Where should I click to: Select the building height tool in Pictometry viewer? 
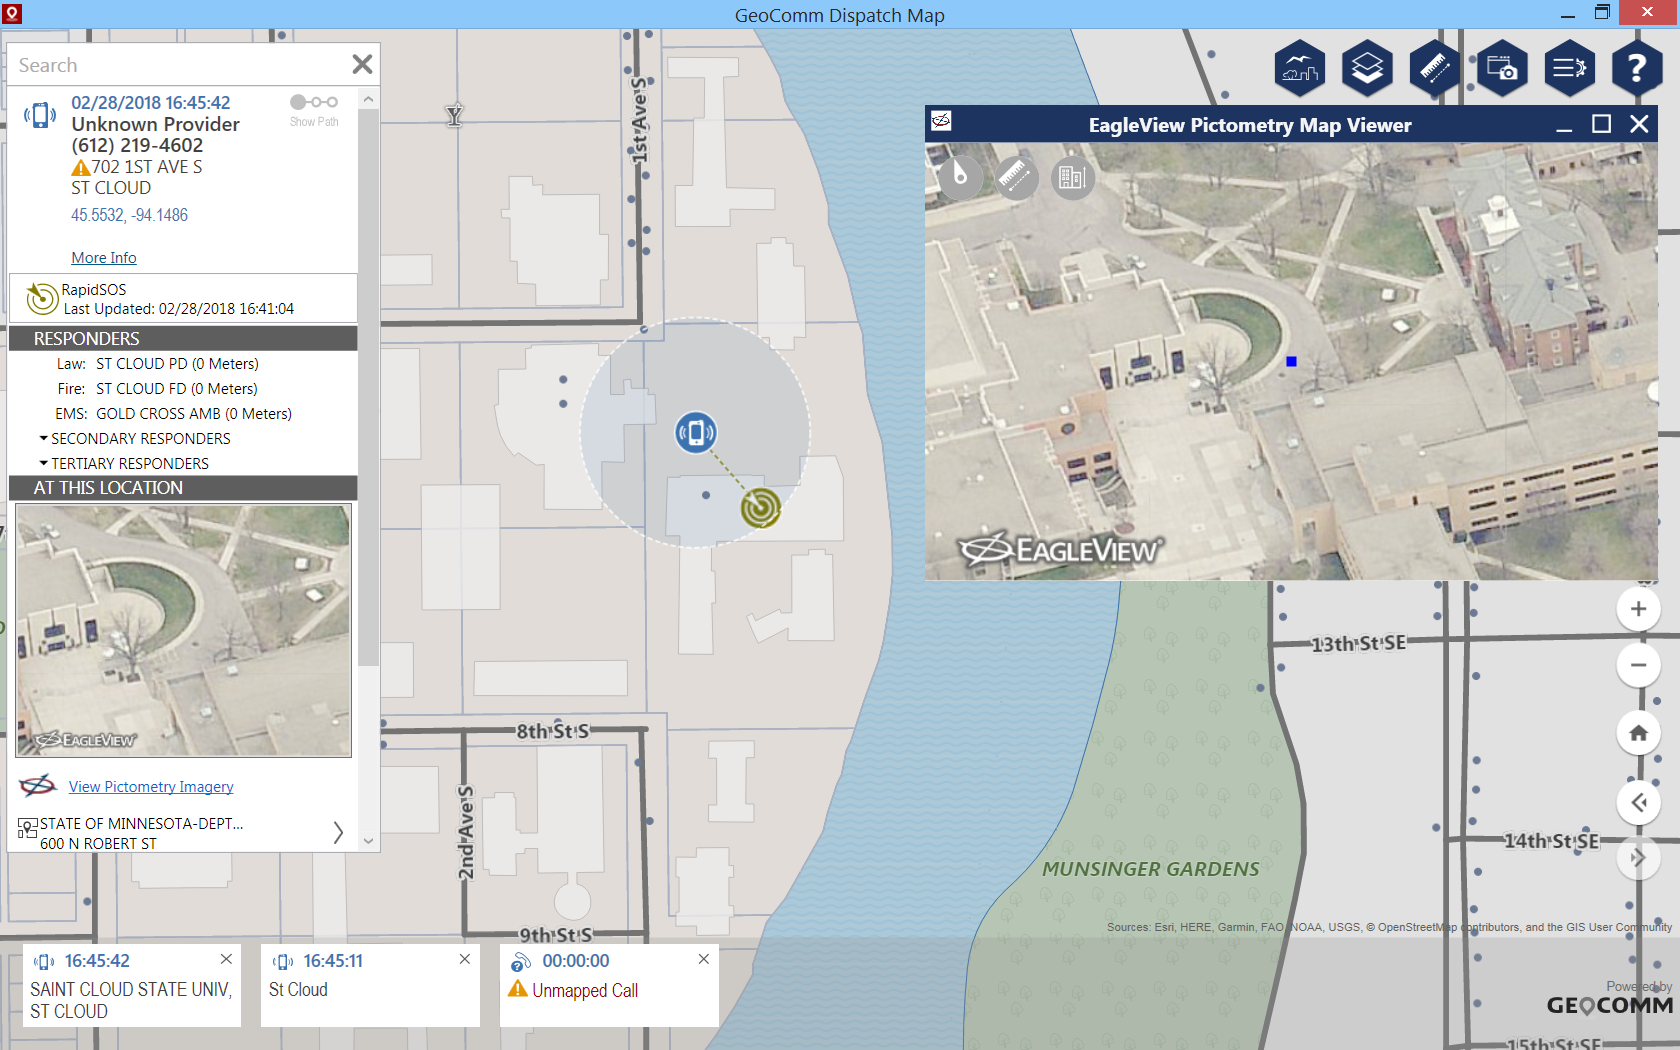click(x=1072, y=177)
